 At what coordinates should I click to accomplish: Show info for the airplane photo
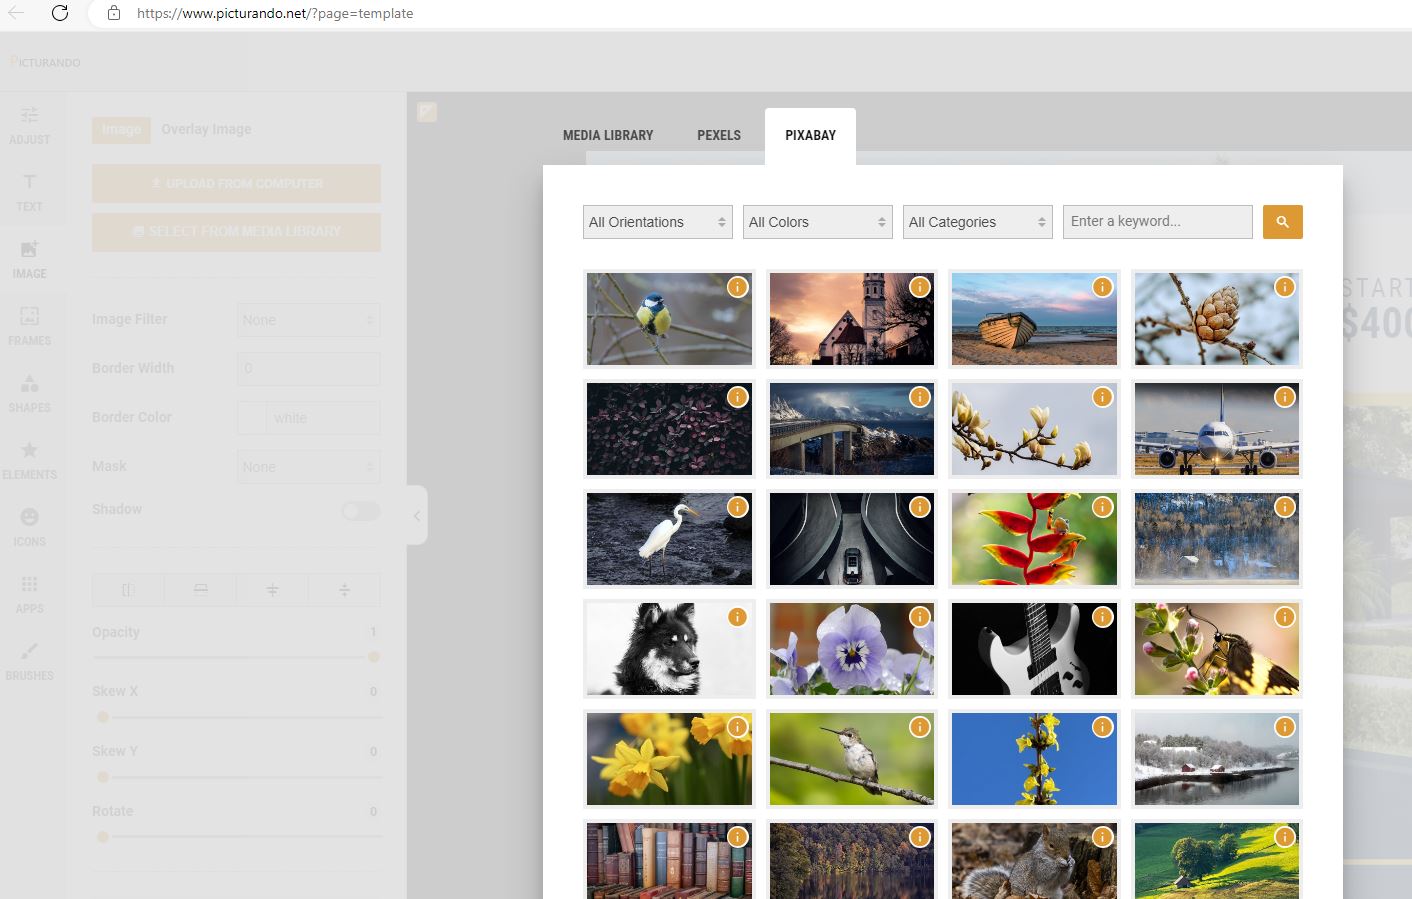coord(1285,397)
